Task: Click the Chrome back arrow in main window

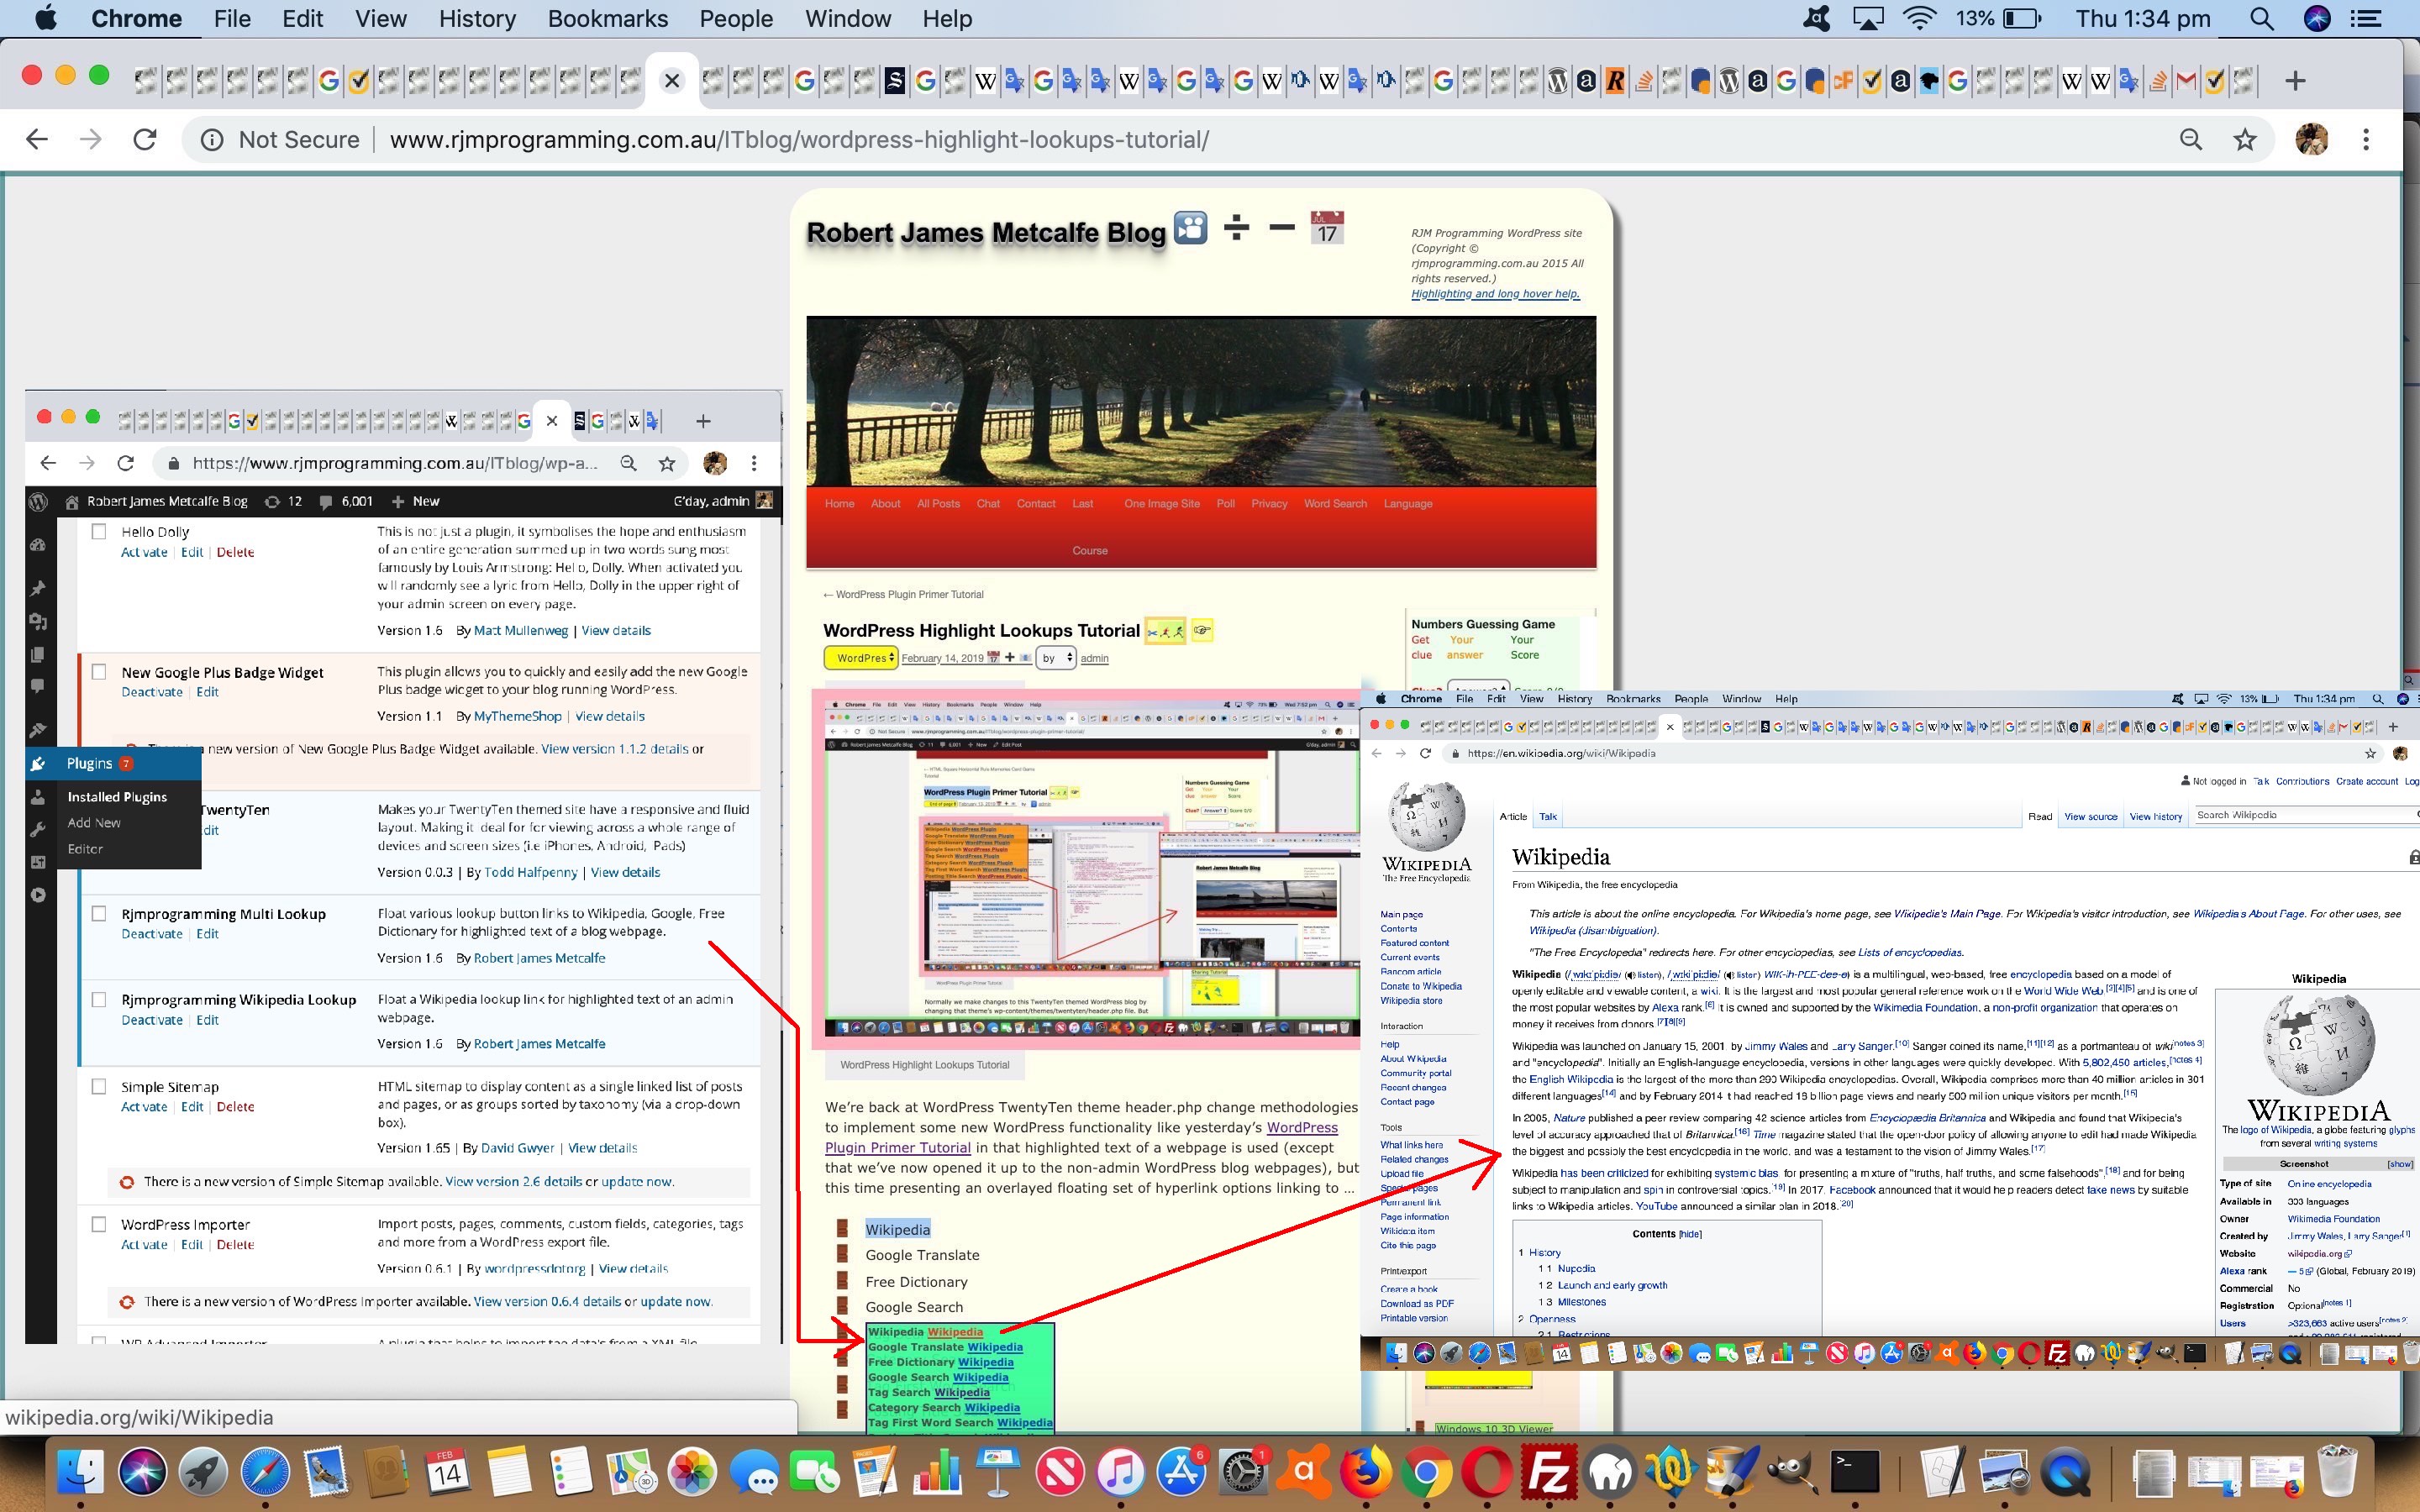Action: pyautogui.click(x=37, y=140)
